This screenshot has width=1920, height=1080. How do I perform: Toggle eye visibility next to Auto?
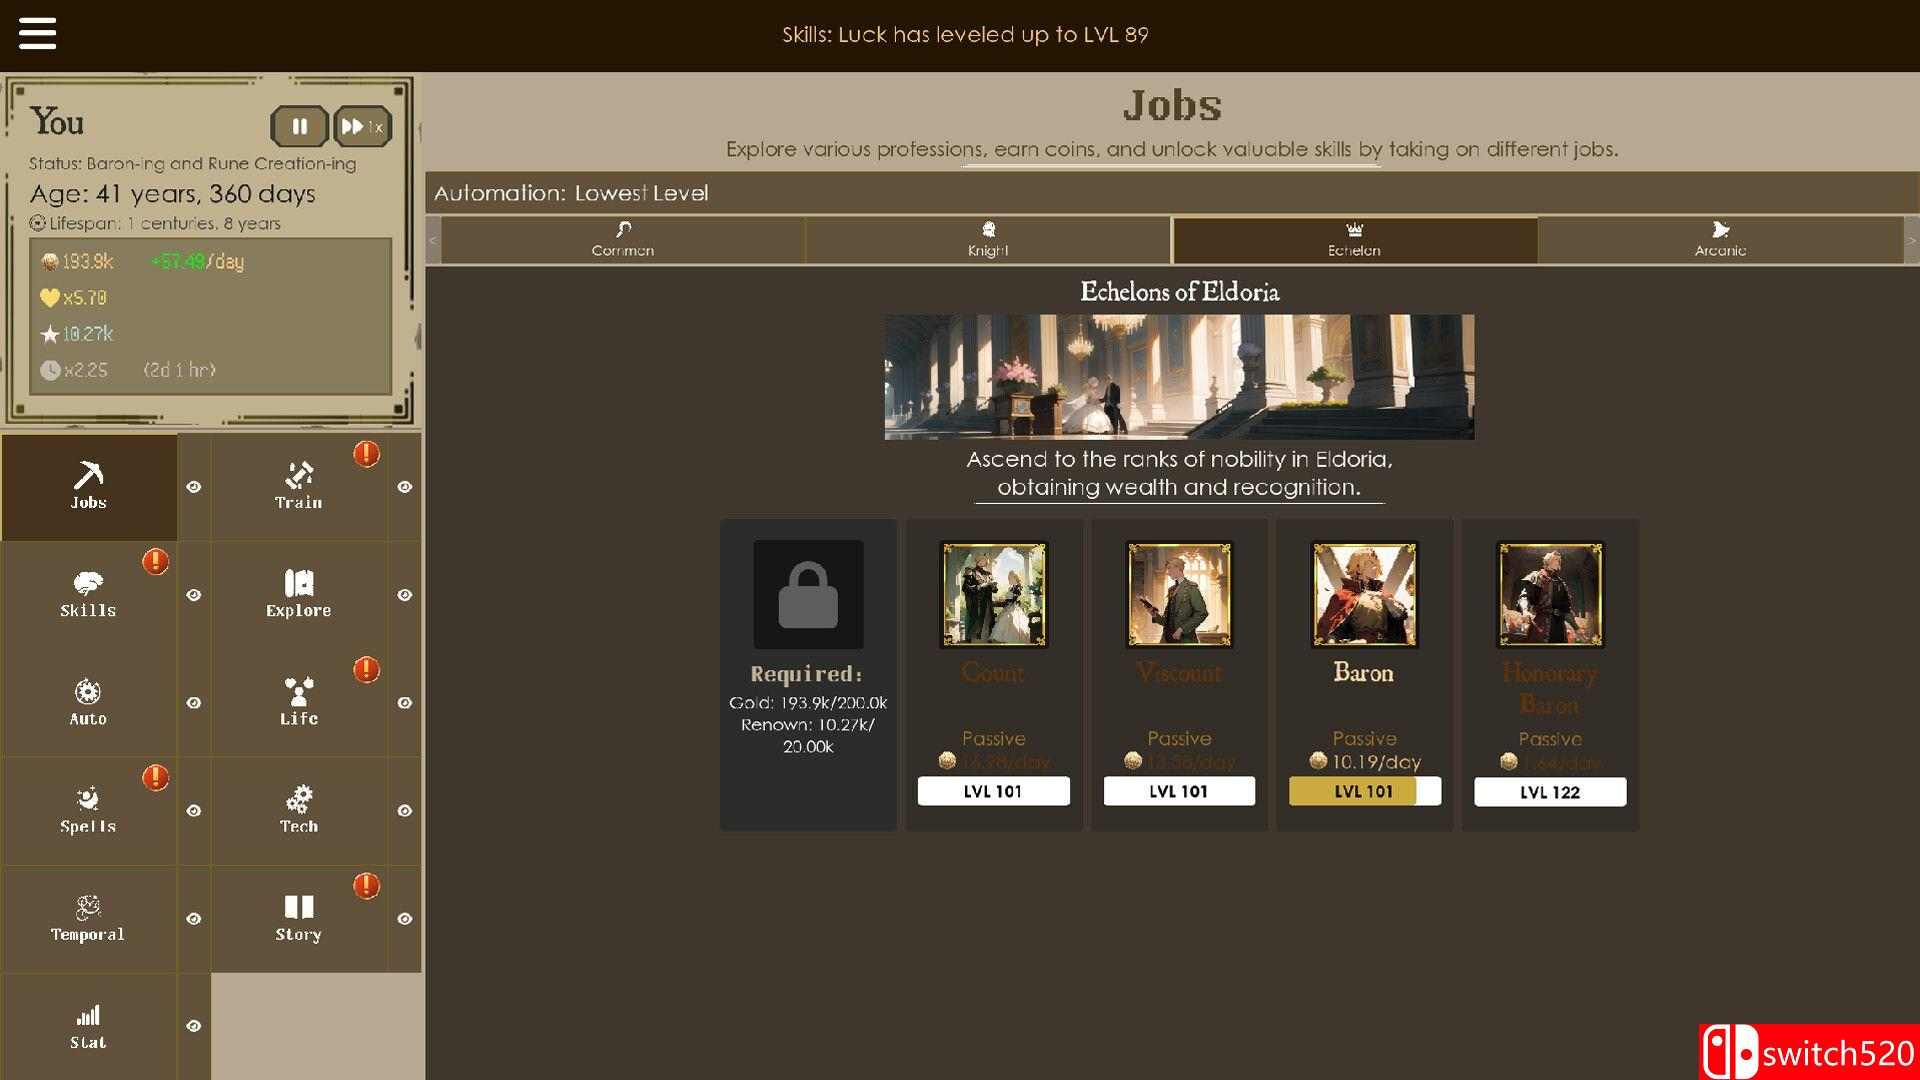(194, 703)
